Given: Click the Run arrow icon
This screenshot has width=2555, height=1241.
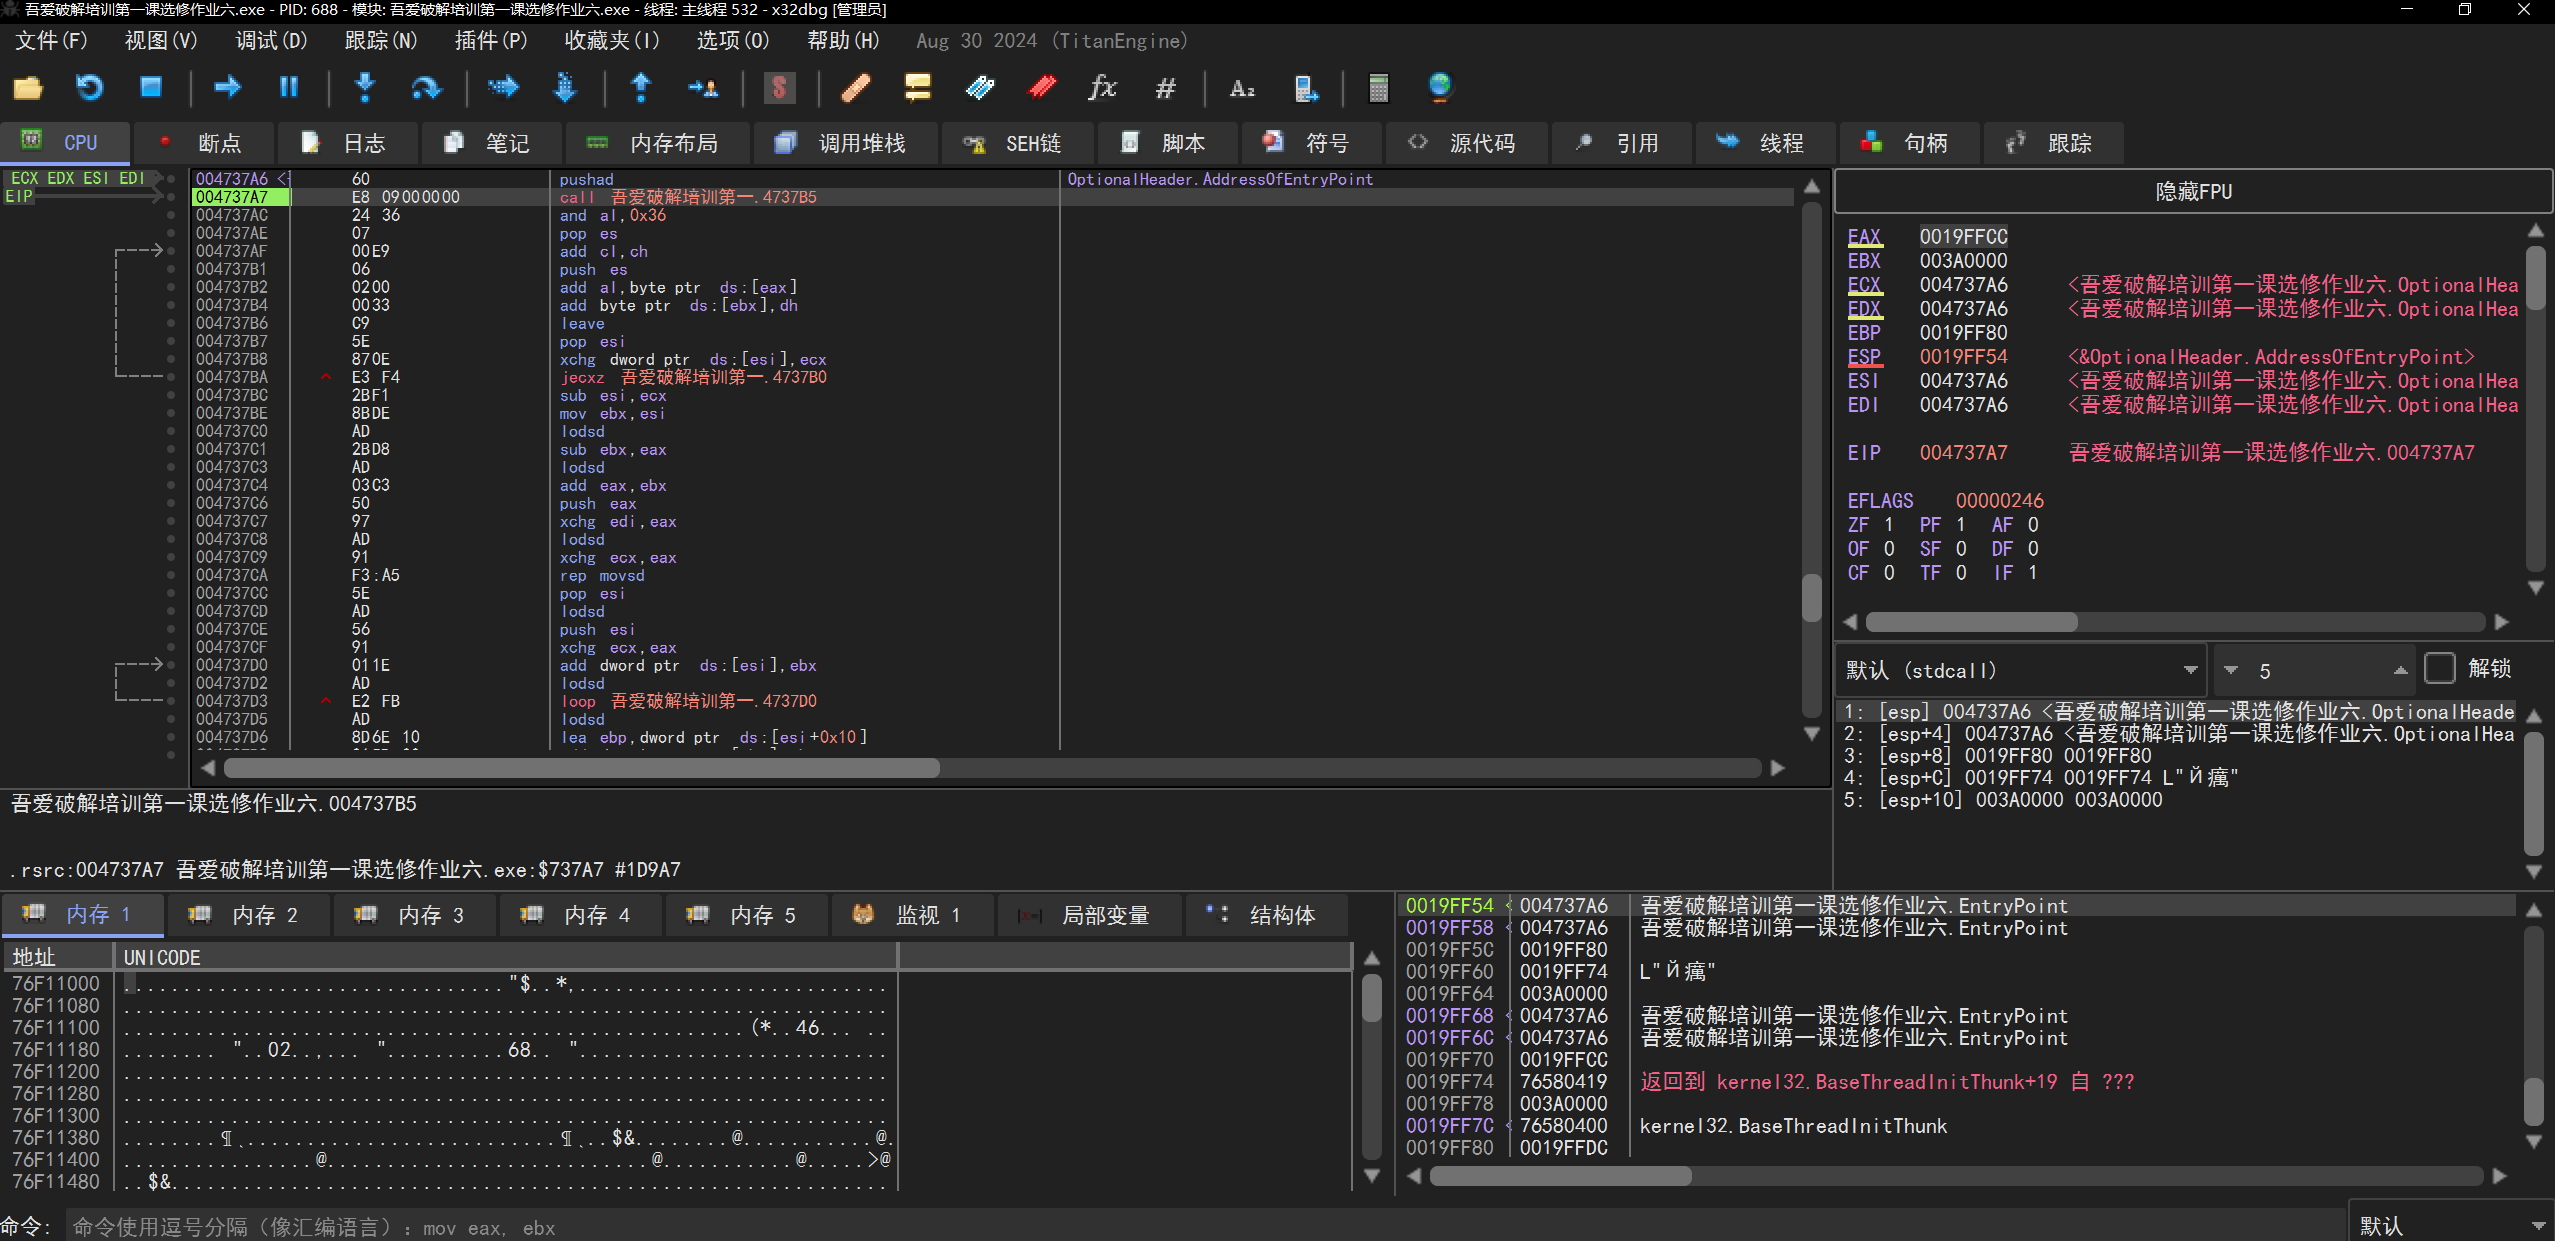Looking at the screenshot, I should pos(228,88).
